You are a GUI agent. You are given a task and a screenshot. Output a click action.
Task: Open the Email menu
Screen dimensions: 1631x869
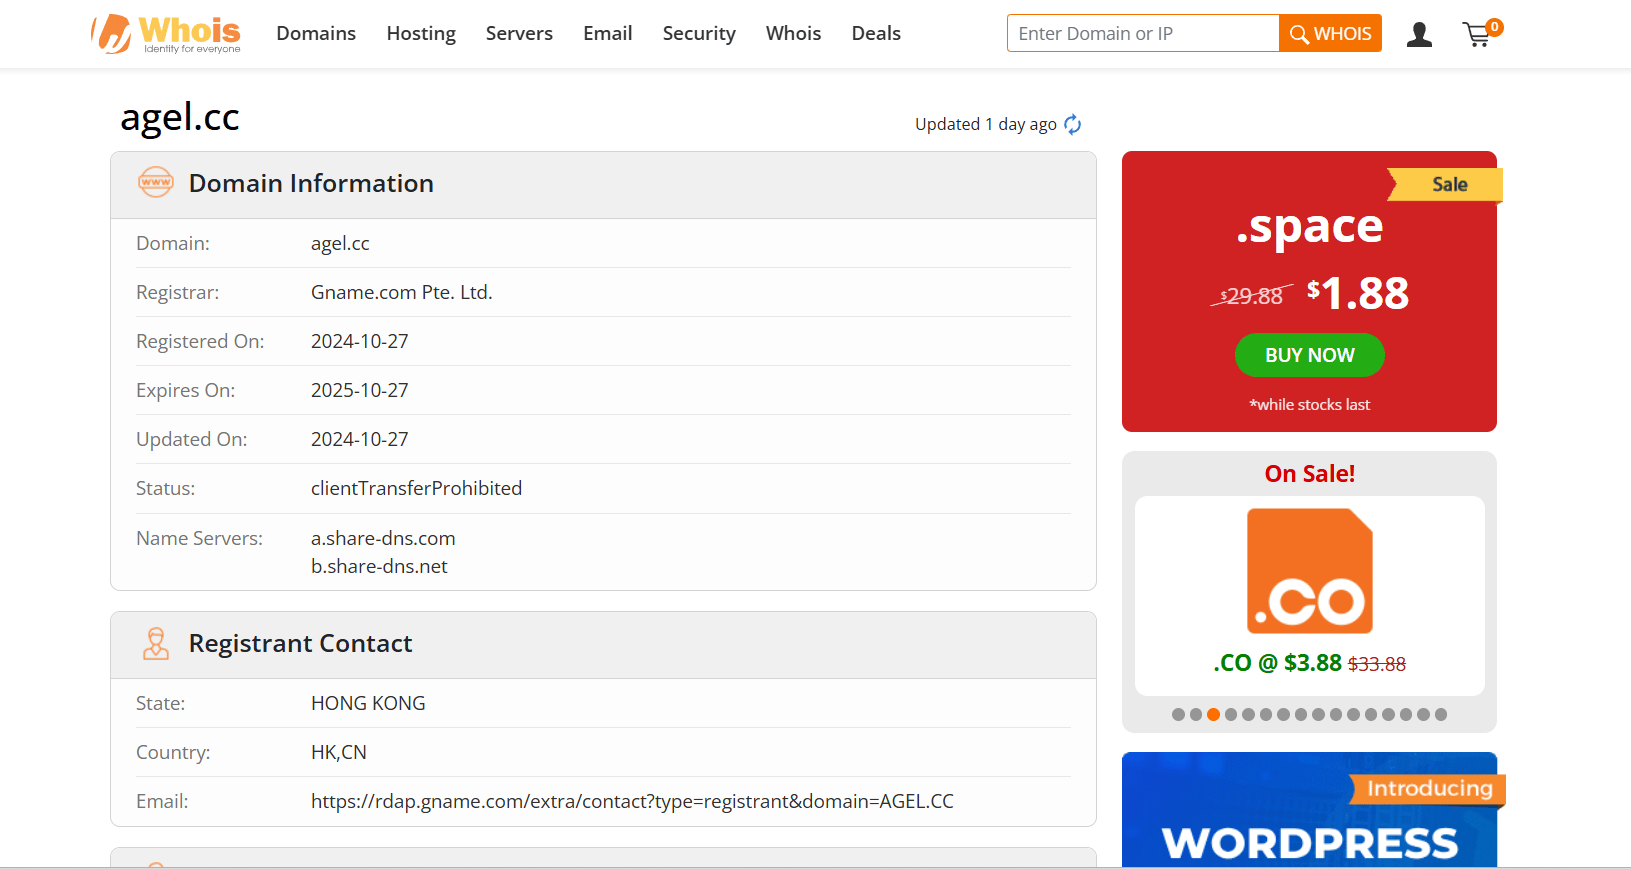tap(608, 33)
